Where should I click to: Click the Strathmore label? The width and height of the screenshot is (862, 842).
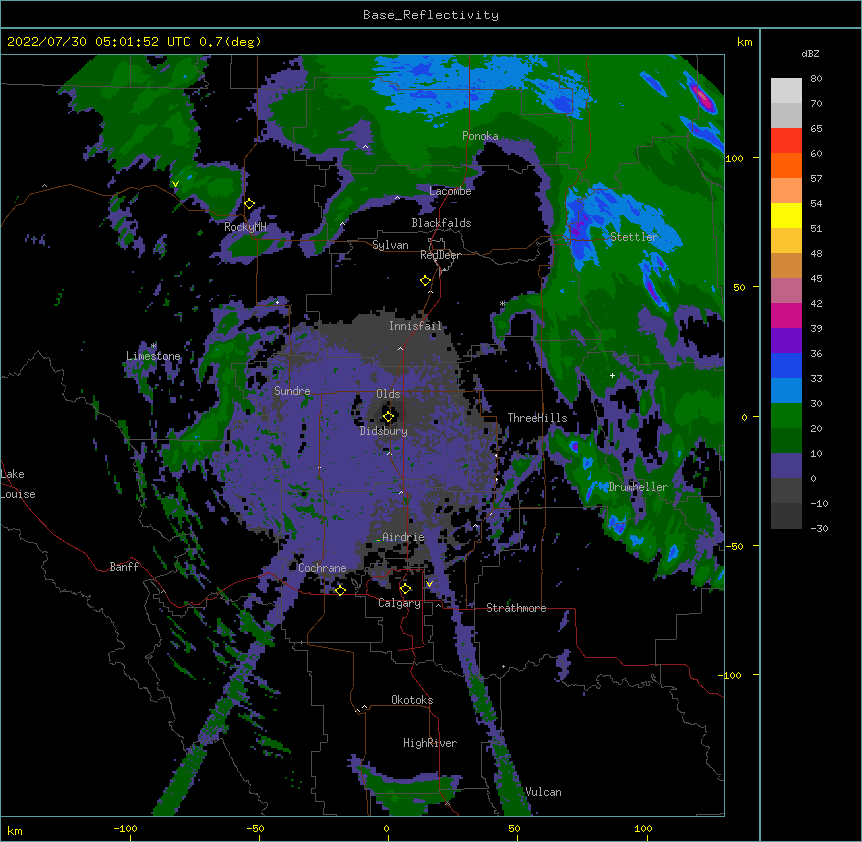point(516,608)
